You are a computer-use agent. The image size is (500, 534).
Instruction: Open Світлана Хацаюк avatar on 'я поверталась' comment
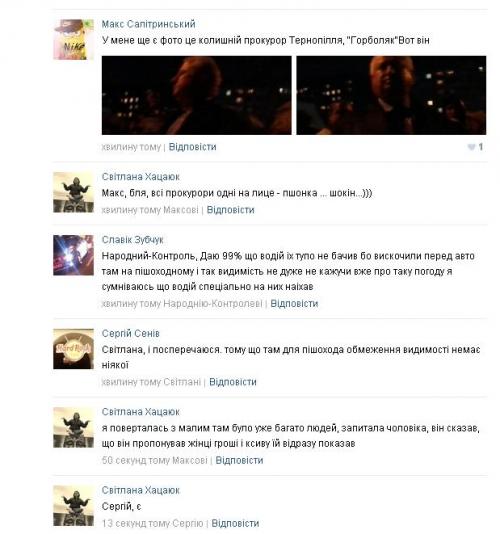73,427
